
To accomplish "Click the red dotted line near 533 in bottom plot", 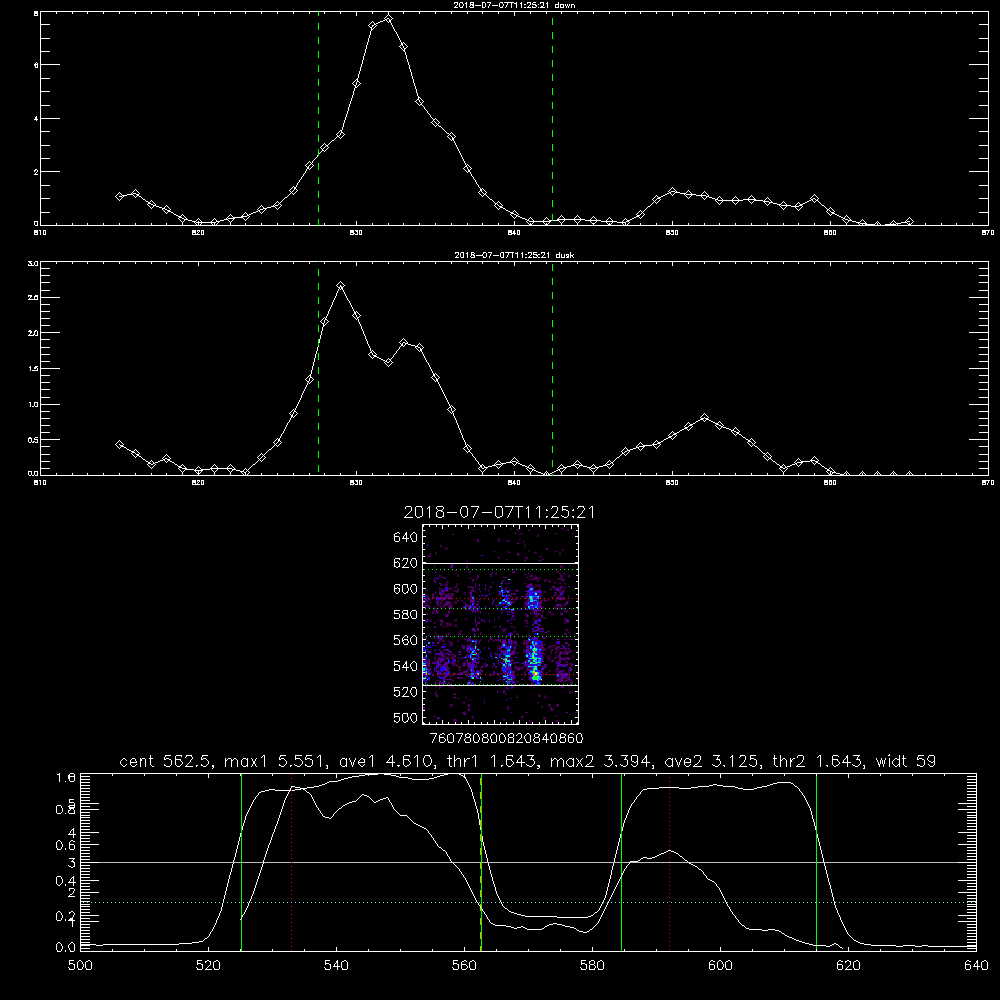I will click(x=291, y=862).
